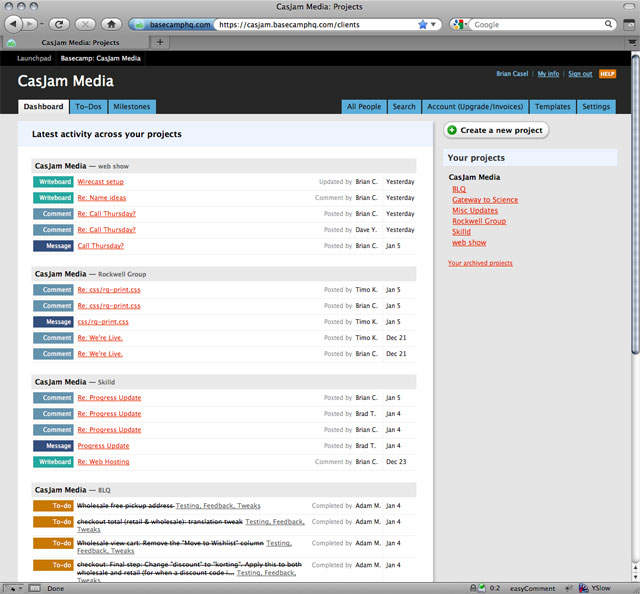The width and height of the screenshot is (640, 594).
Task: Click the Sign out link
Action: (580, 74)
